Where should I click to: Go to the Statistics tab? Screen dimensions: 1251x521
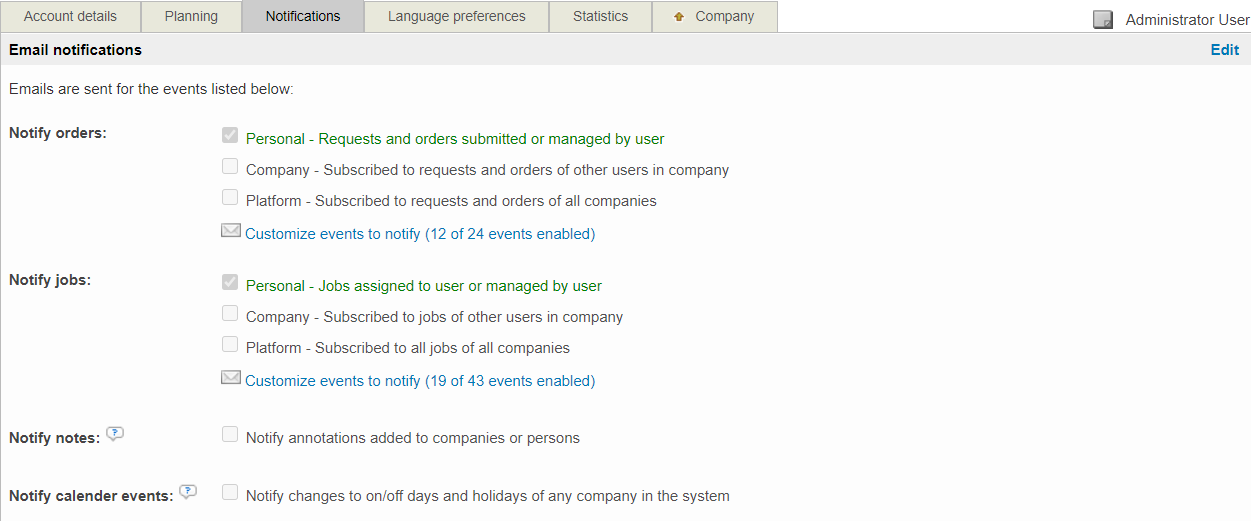[x=600, y=17]
